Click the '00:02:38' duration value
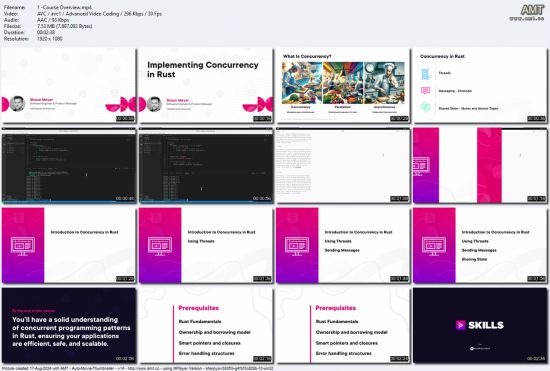Viewport: 550px width, 371px height. (x=46, y=33)
